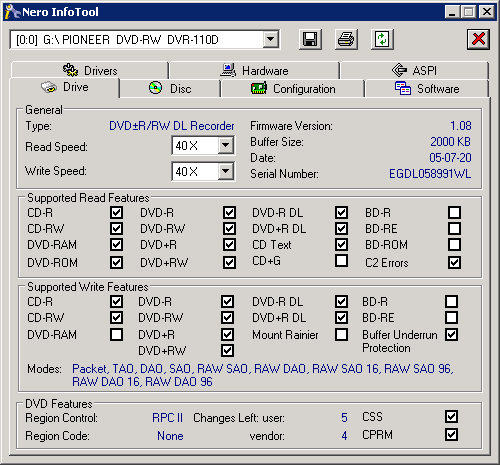
Task: Expand the Write Speed dropdown
Action: click(226, 171)
